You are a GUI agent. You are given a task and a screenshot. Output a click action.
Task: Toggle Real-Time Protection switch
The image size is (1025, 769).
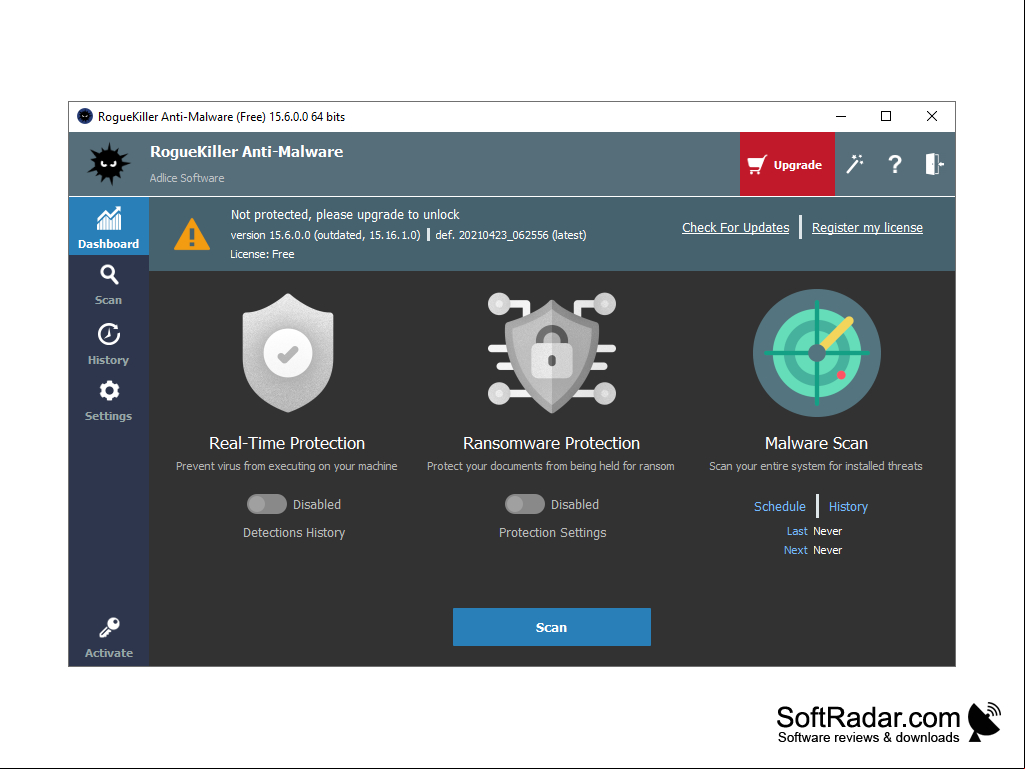(x=267, y=504)
